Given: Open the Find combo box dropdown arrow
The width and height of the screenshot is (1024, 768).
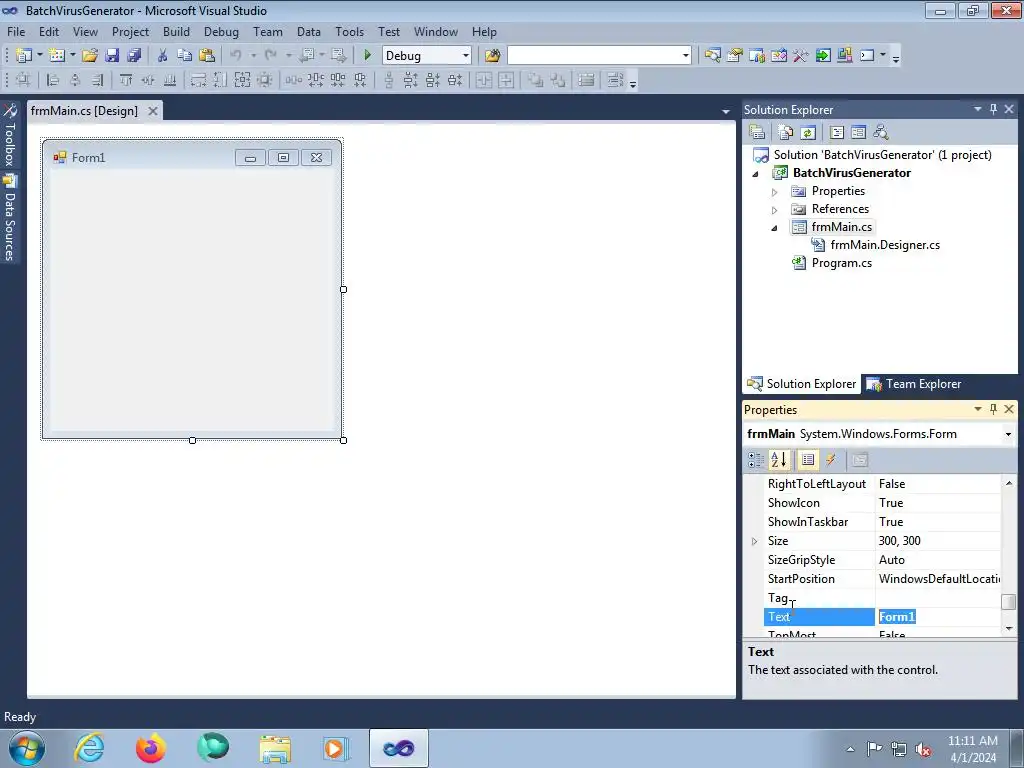Looking at the screenshot, I should 685,56.
